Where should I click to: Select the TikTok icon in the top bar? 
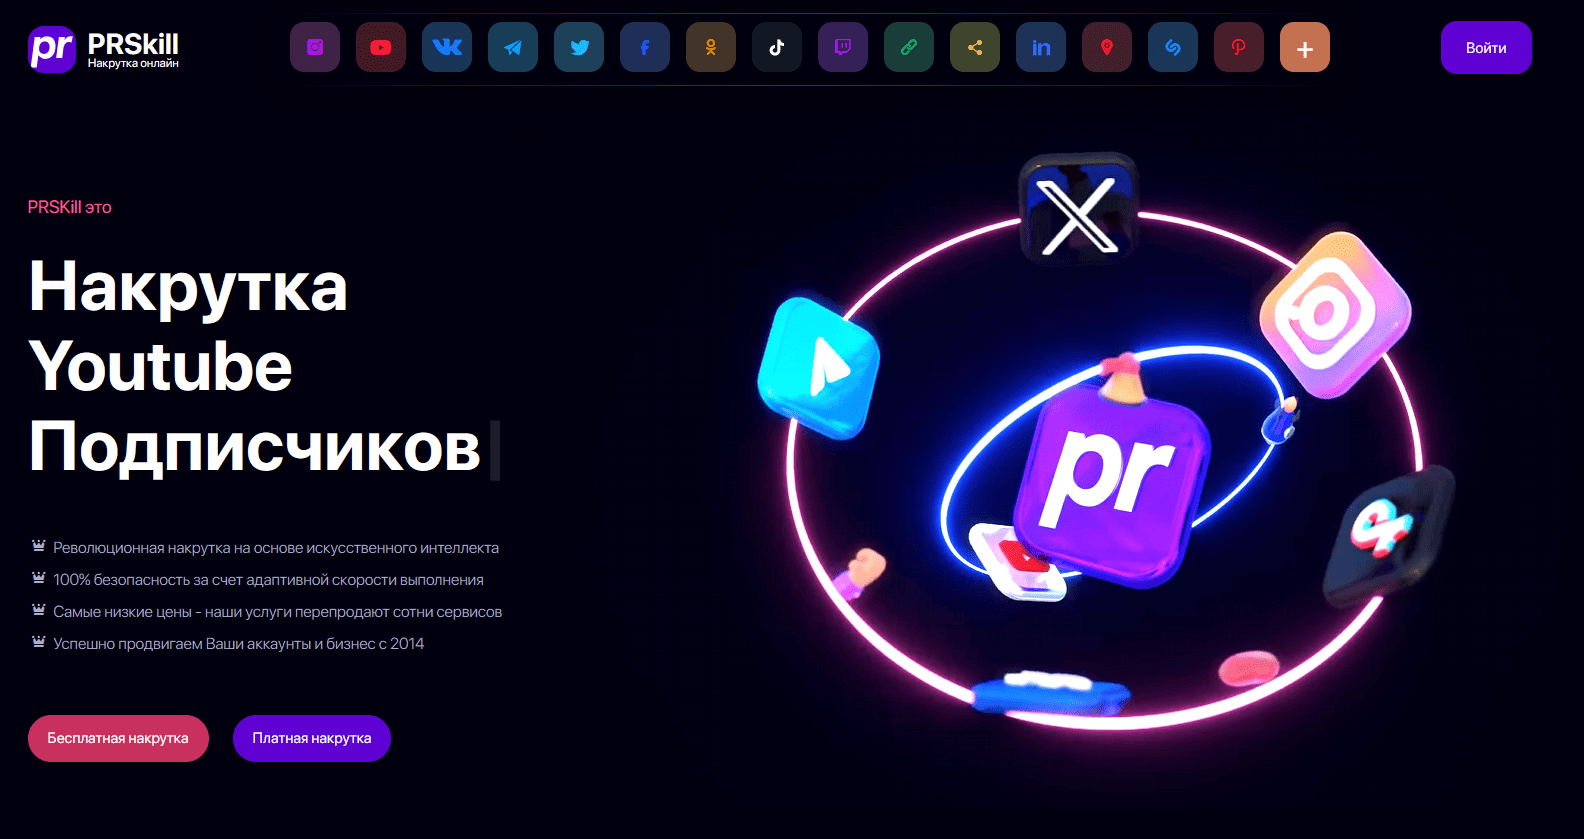pyautogui.click(x=777, y=47)
